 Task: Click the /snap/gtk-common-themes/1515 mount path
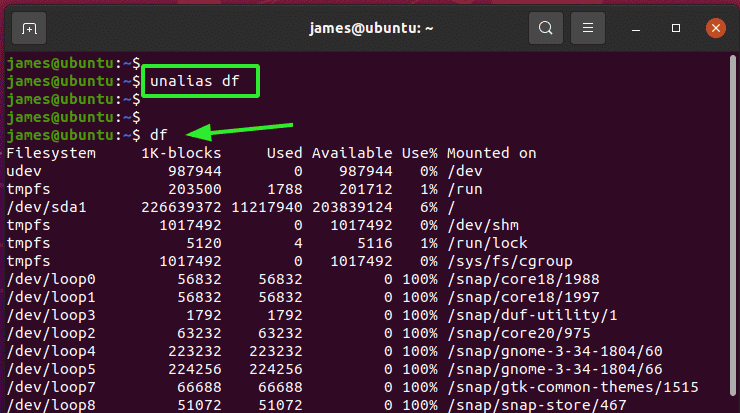pos(572,388)
